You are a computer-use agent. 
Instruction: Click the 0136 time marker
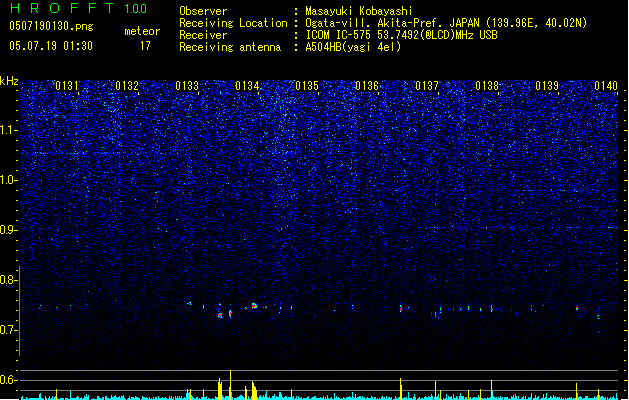tap(367, 86)
